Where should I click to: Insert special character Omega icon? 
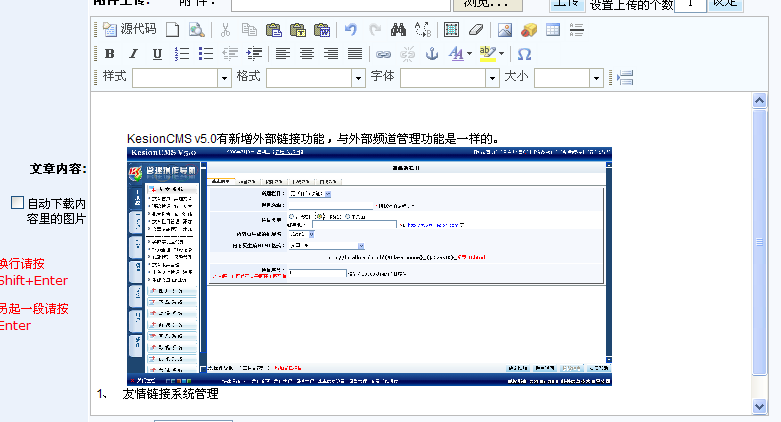(524, 54)
